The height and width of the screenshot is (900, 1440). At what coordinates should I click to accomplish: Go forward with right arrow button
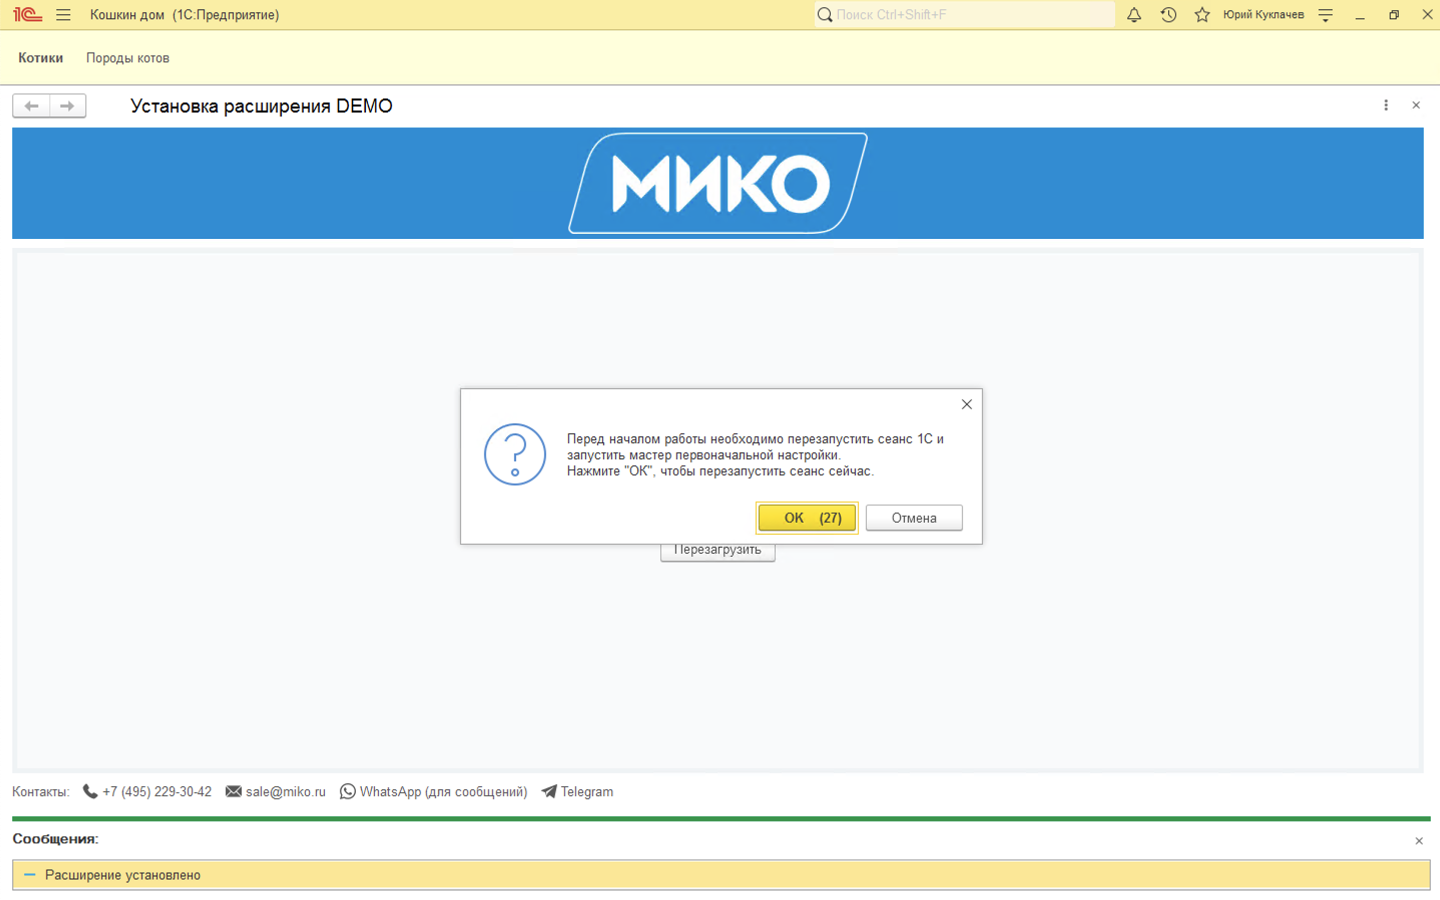point(67,106)
